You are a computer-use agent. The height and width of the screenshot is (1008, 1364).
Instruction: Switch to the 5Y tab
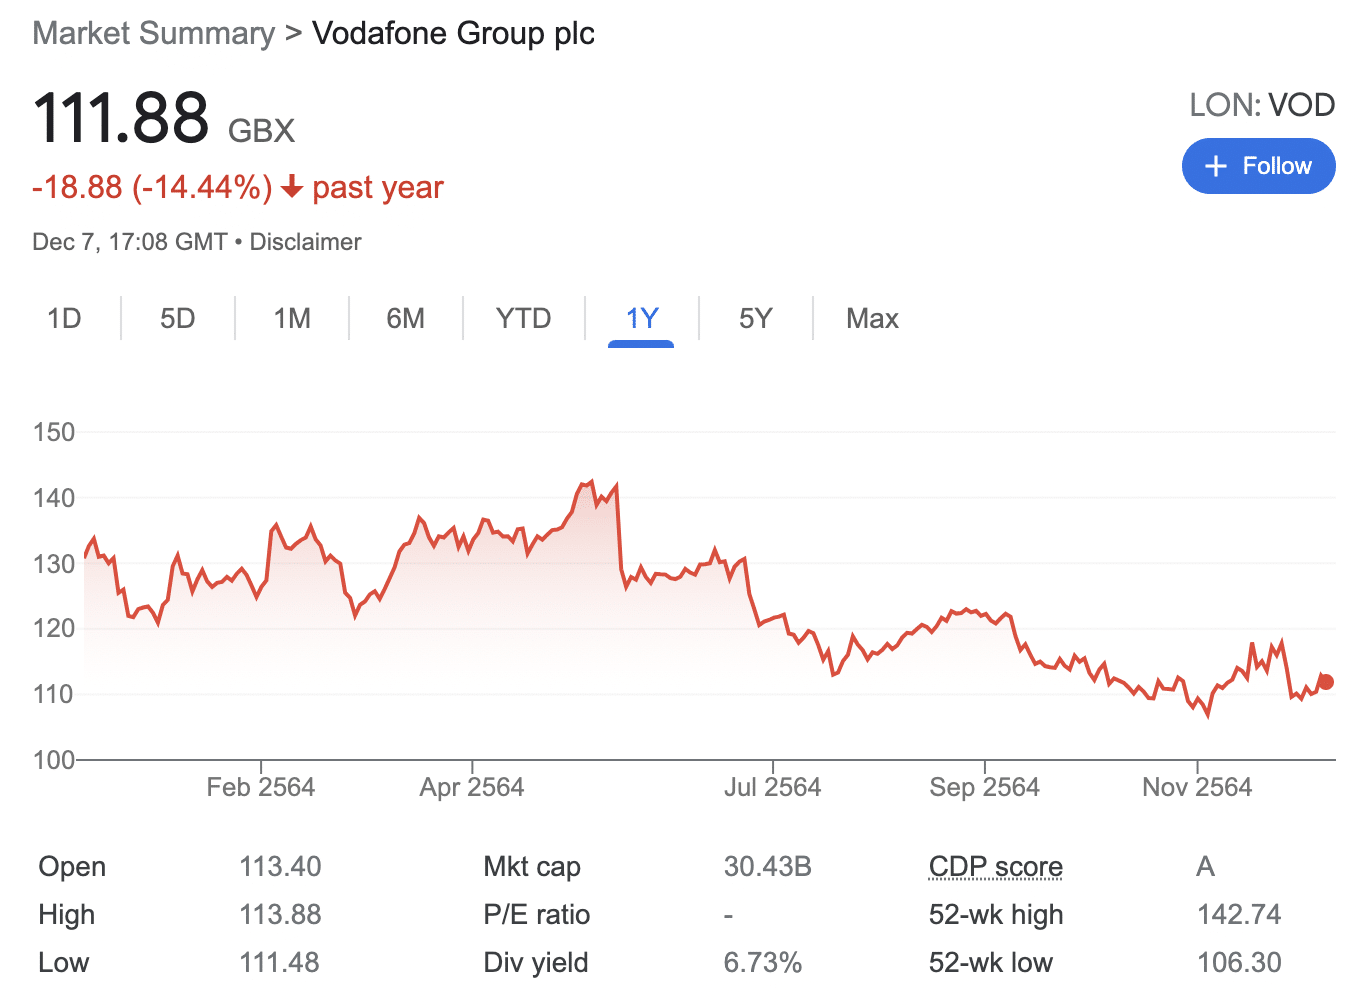pos(755,318)
